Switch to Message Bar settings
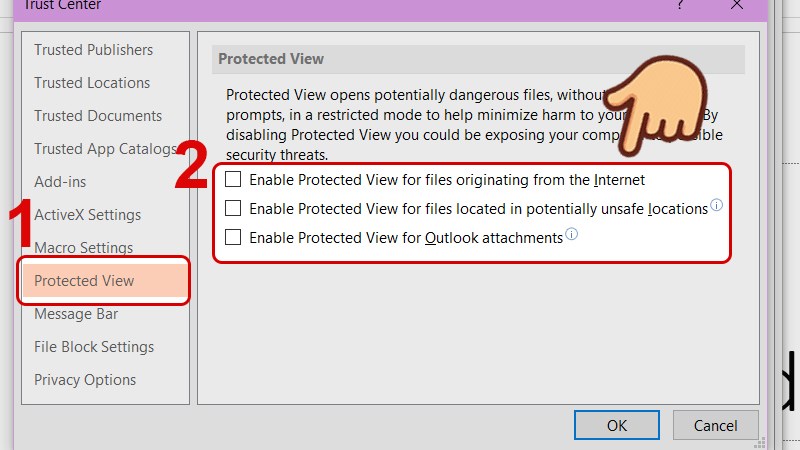 (x=76, y=314)
